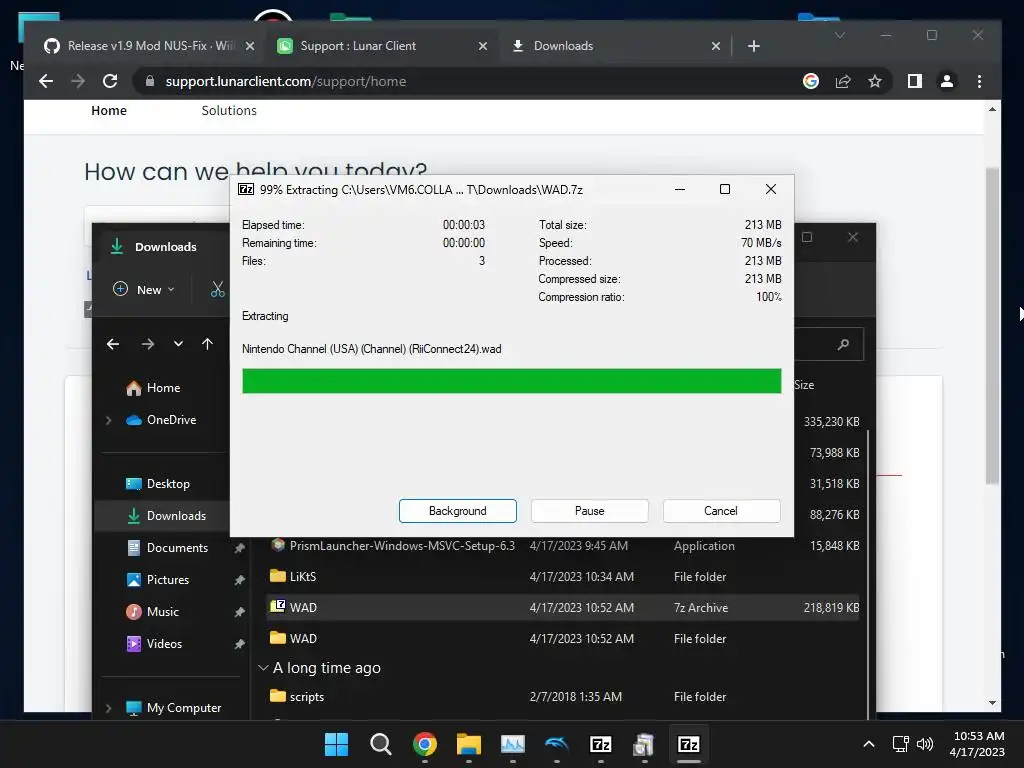Reload the Lunar Client support page
This screenshot has width=1024, height=768.
click(110, 81)
